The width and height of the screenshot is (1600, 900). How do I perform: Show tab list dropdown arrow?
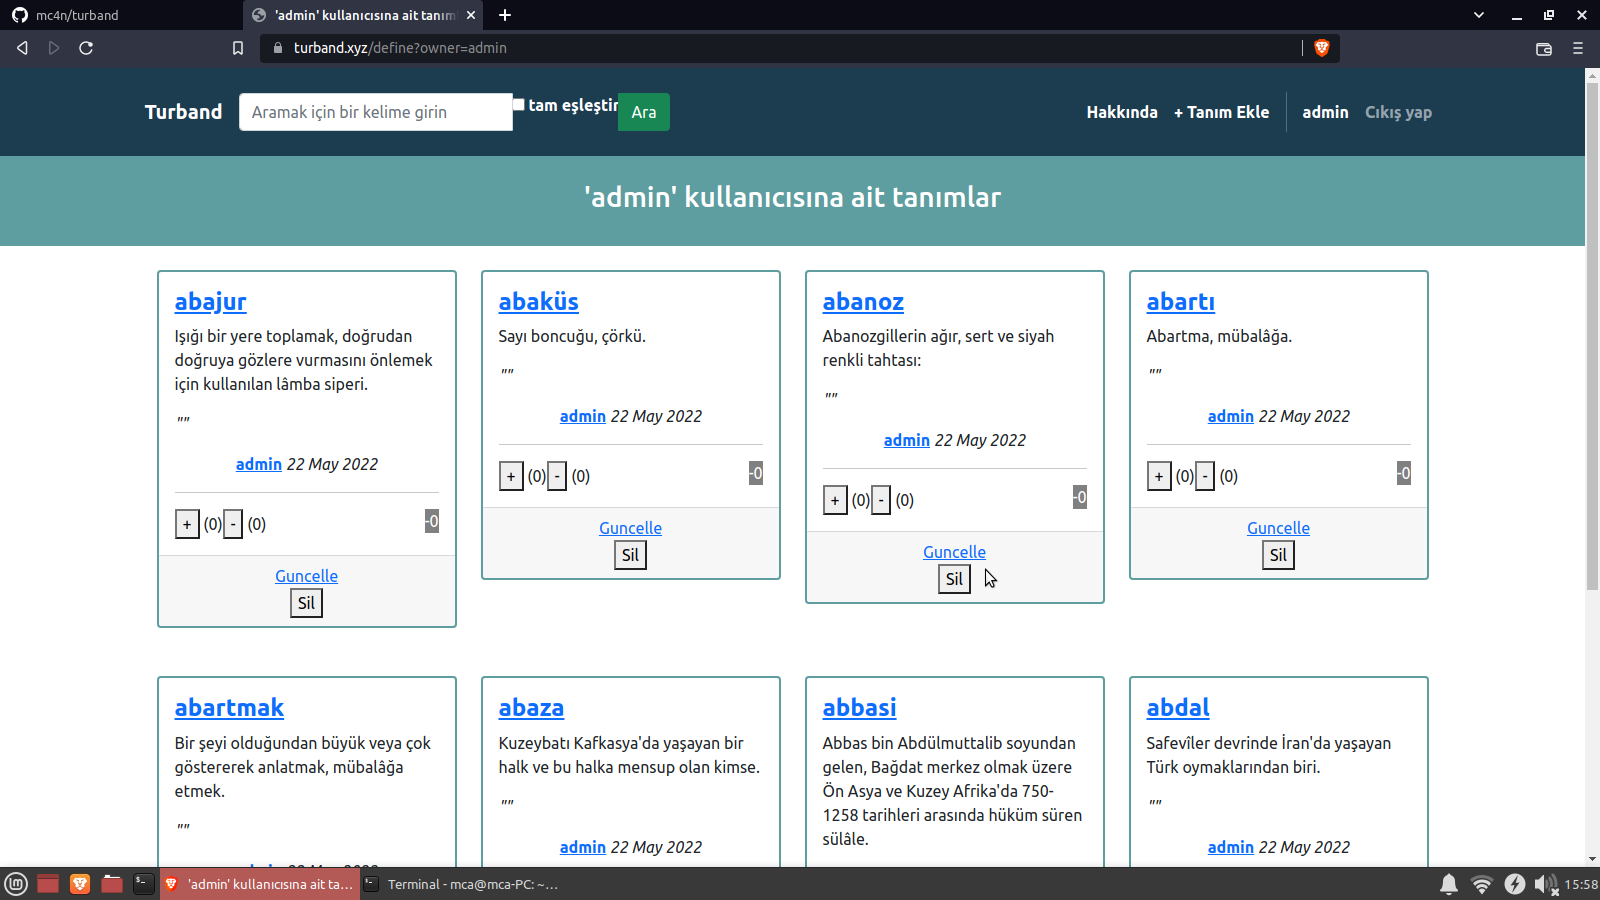coord(1479,15)
